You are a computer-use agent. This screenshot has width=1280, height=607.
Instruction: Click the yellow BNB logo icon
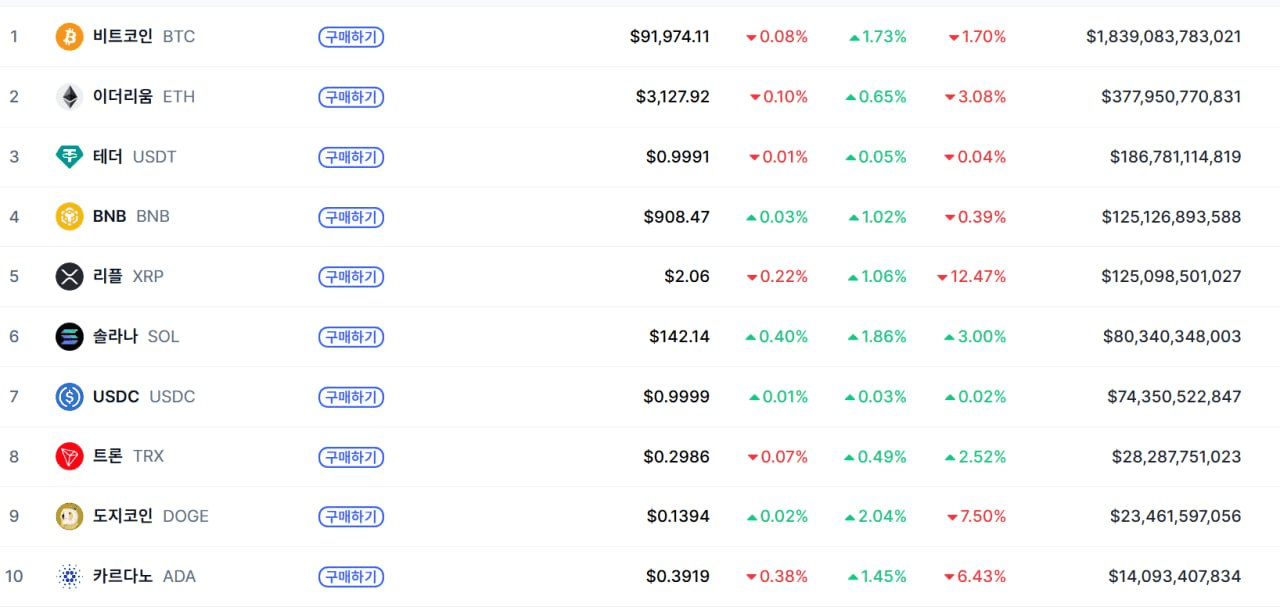click(69, 217)
